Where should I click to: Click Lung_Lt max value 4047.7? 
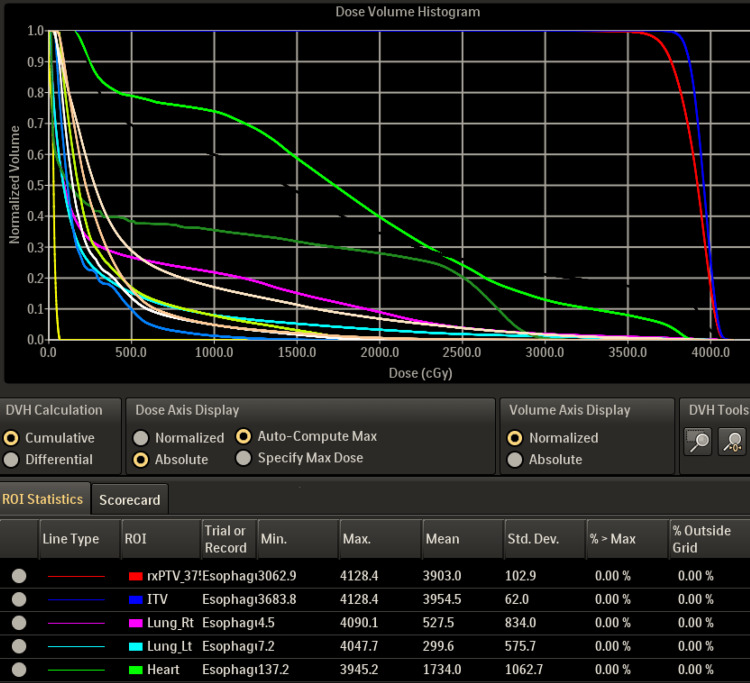359,646
